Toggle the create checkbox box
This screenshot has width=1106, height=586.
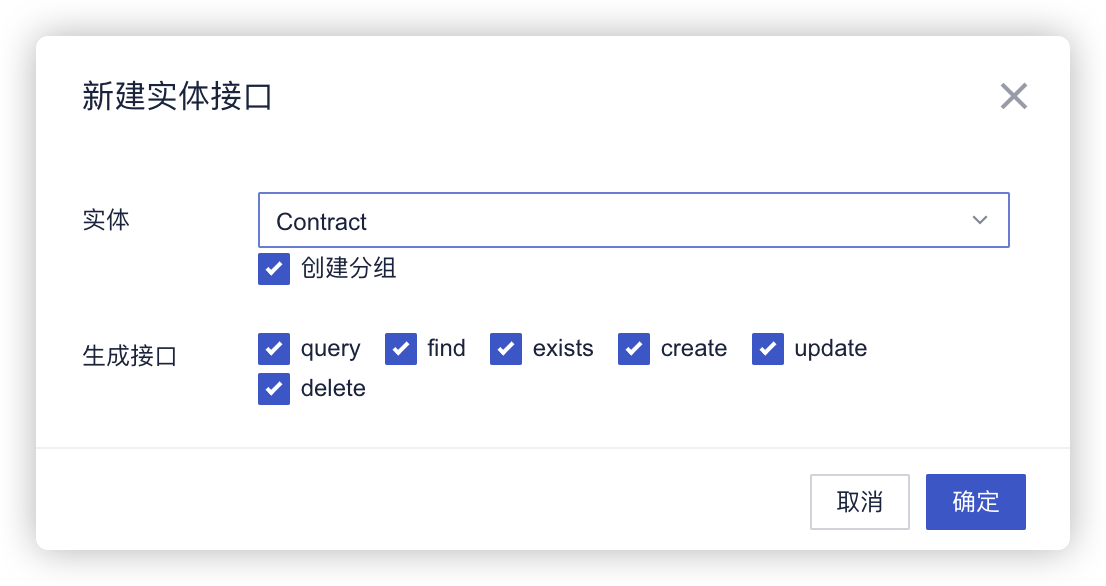pos(634,349)
